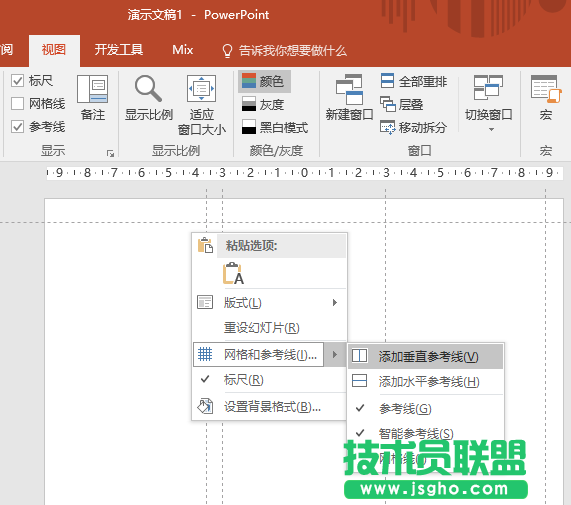Click the 网格和参考线 grid icon

coord(205,354)
